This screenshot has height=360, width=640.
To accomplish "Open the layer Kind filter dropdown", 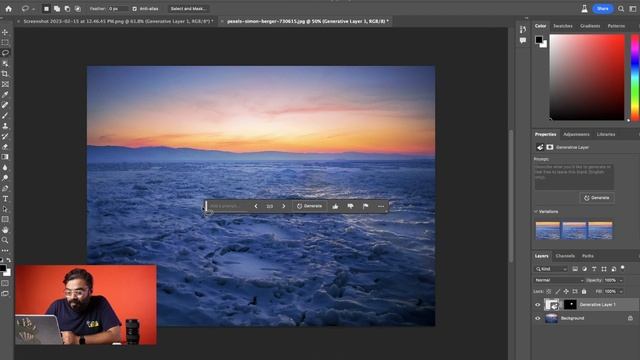I will pos(551,269).
